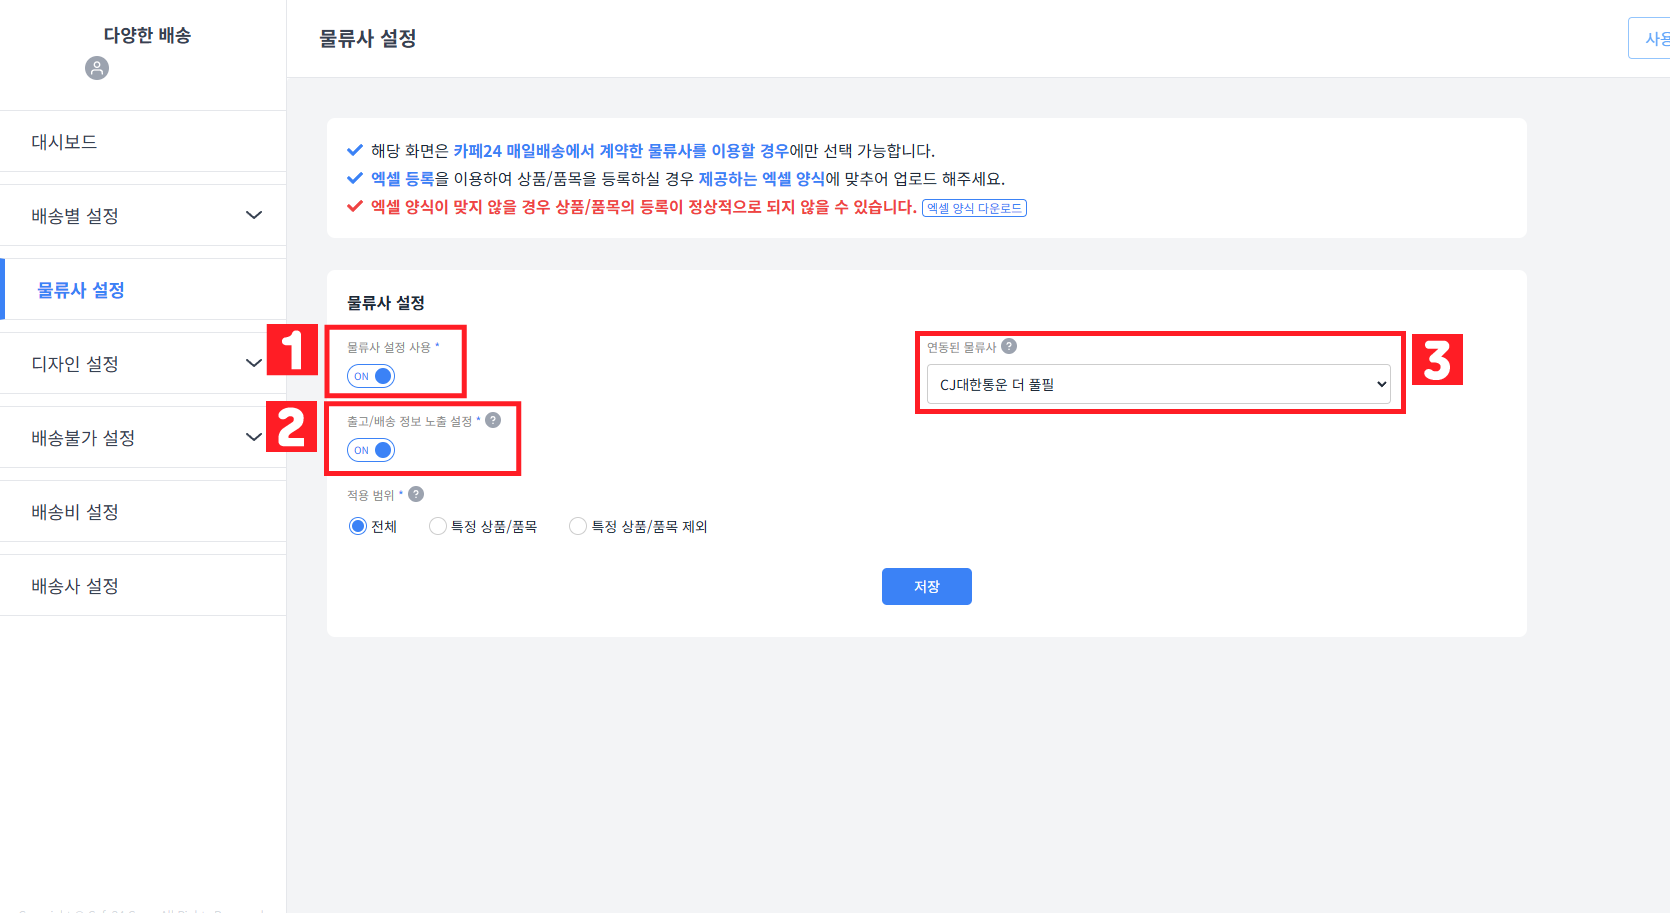Turn off the 물류사 설정 사용 toggle
This screenshot has height=913, width=1670.
tap(370, 375)
